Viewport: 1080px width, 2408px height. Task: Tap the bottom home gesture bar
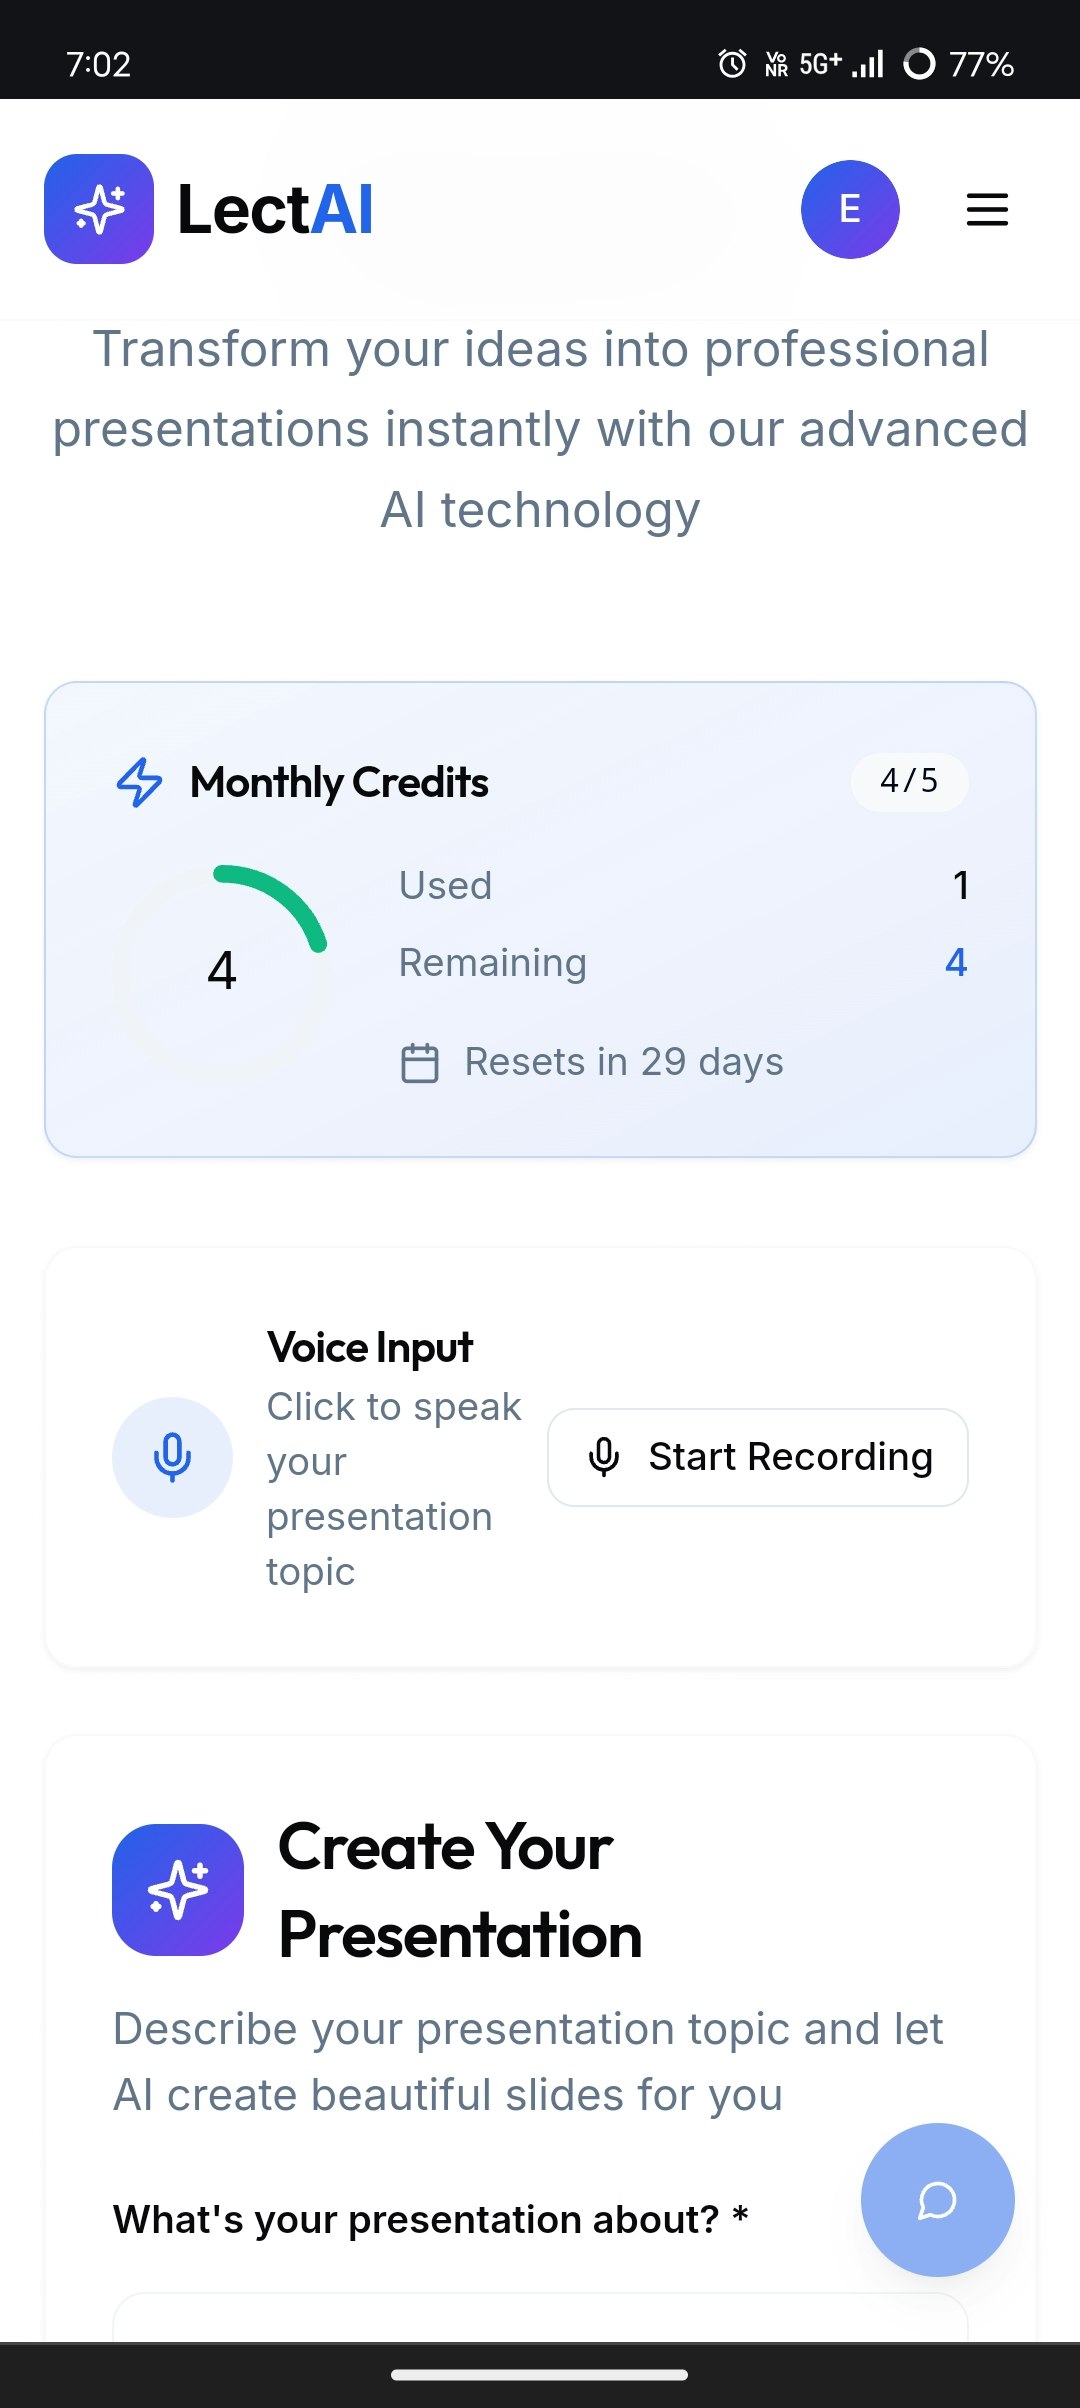coord(540,2375)
